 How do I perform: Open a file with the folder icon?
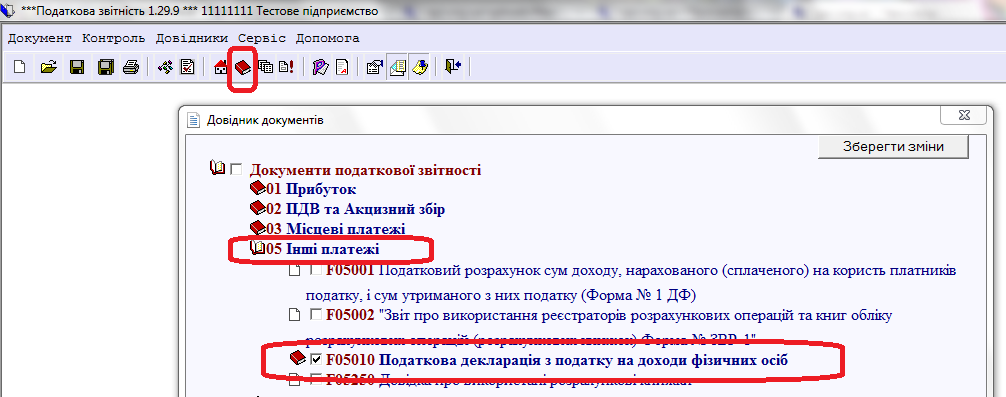pyautogui.click(x=49, y=67)
